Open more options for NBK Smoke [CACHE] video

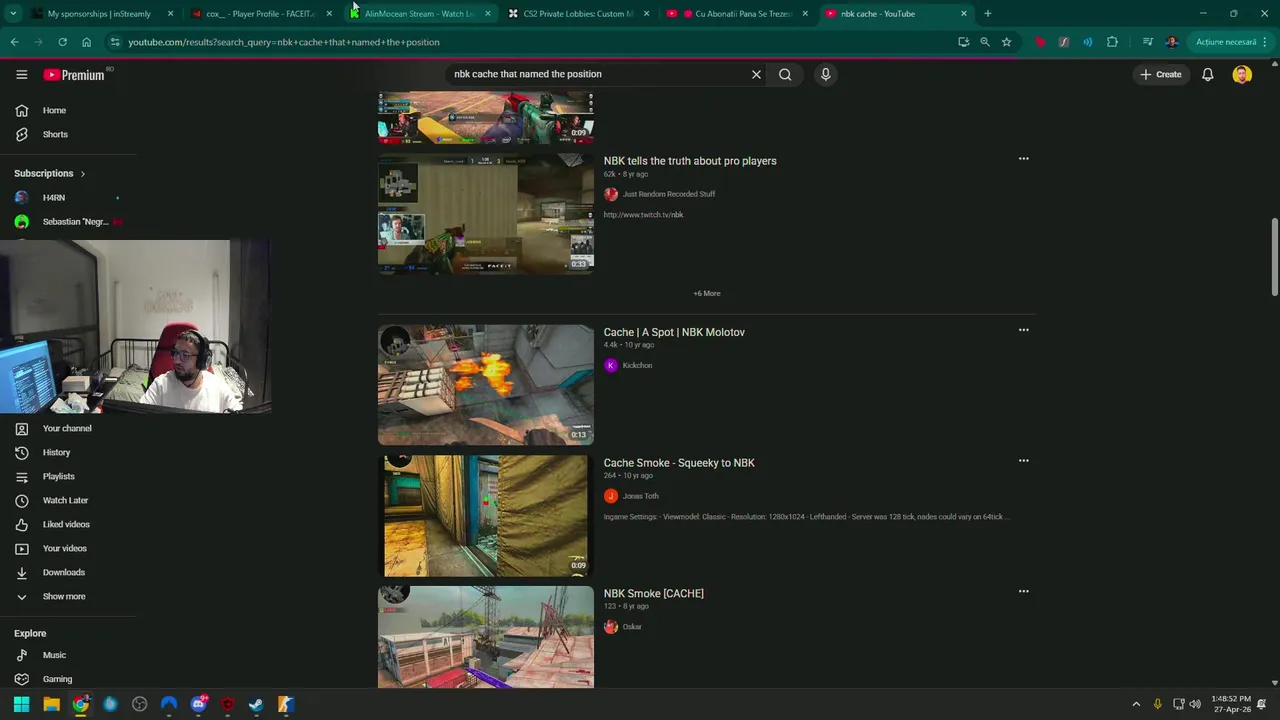1023,592
